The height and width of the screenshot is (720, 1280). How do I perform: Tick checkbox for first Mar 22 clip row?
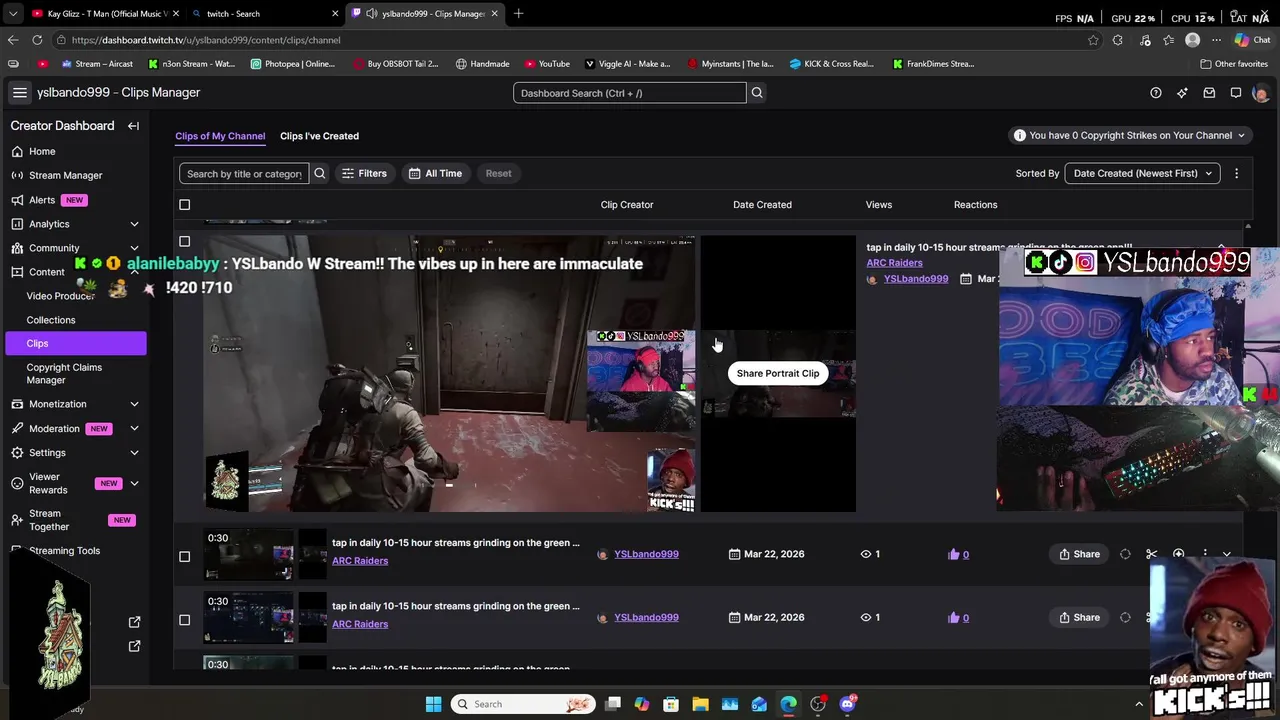(x=184, y=556)
